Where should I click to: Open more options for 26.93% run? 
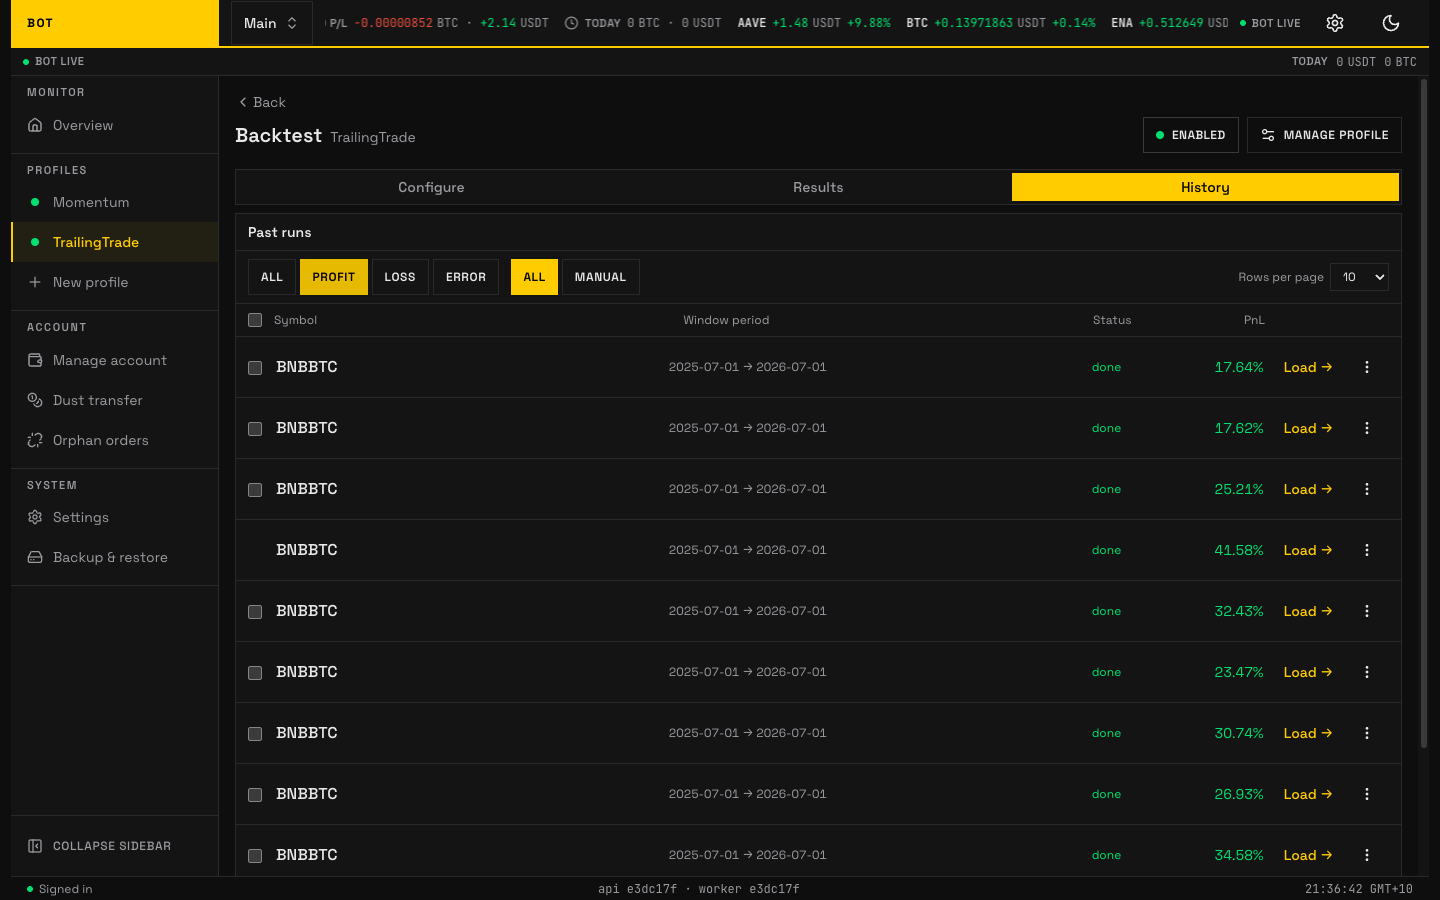pyautogui.click(x=1367, y=794)
